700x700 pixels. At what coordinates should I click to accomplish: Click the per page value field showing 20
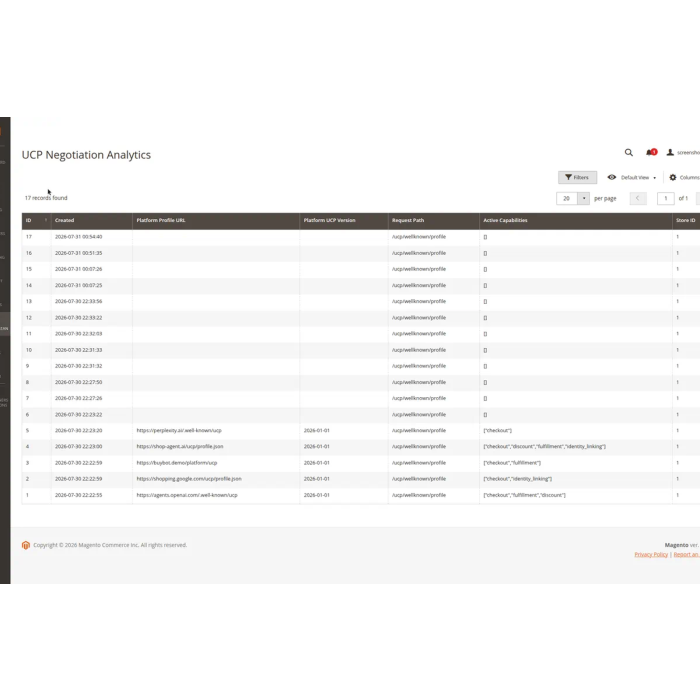[567, 198]
